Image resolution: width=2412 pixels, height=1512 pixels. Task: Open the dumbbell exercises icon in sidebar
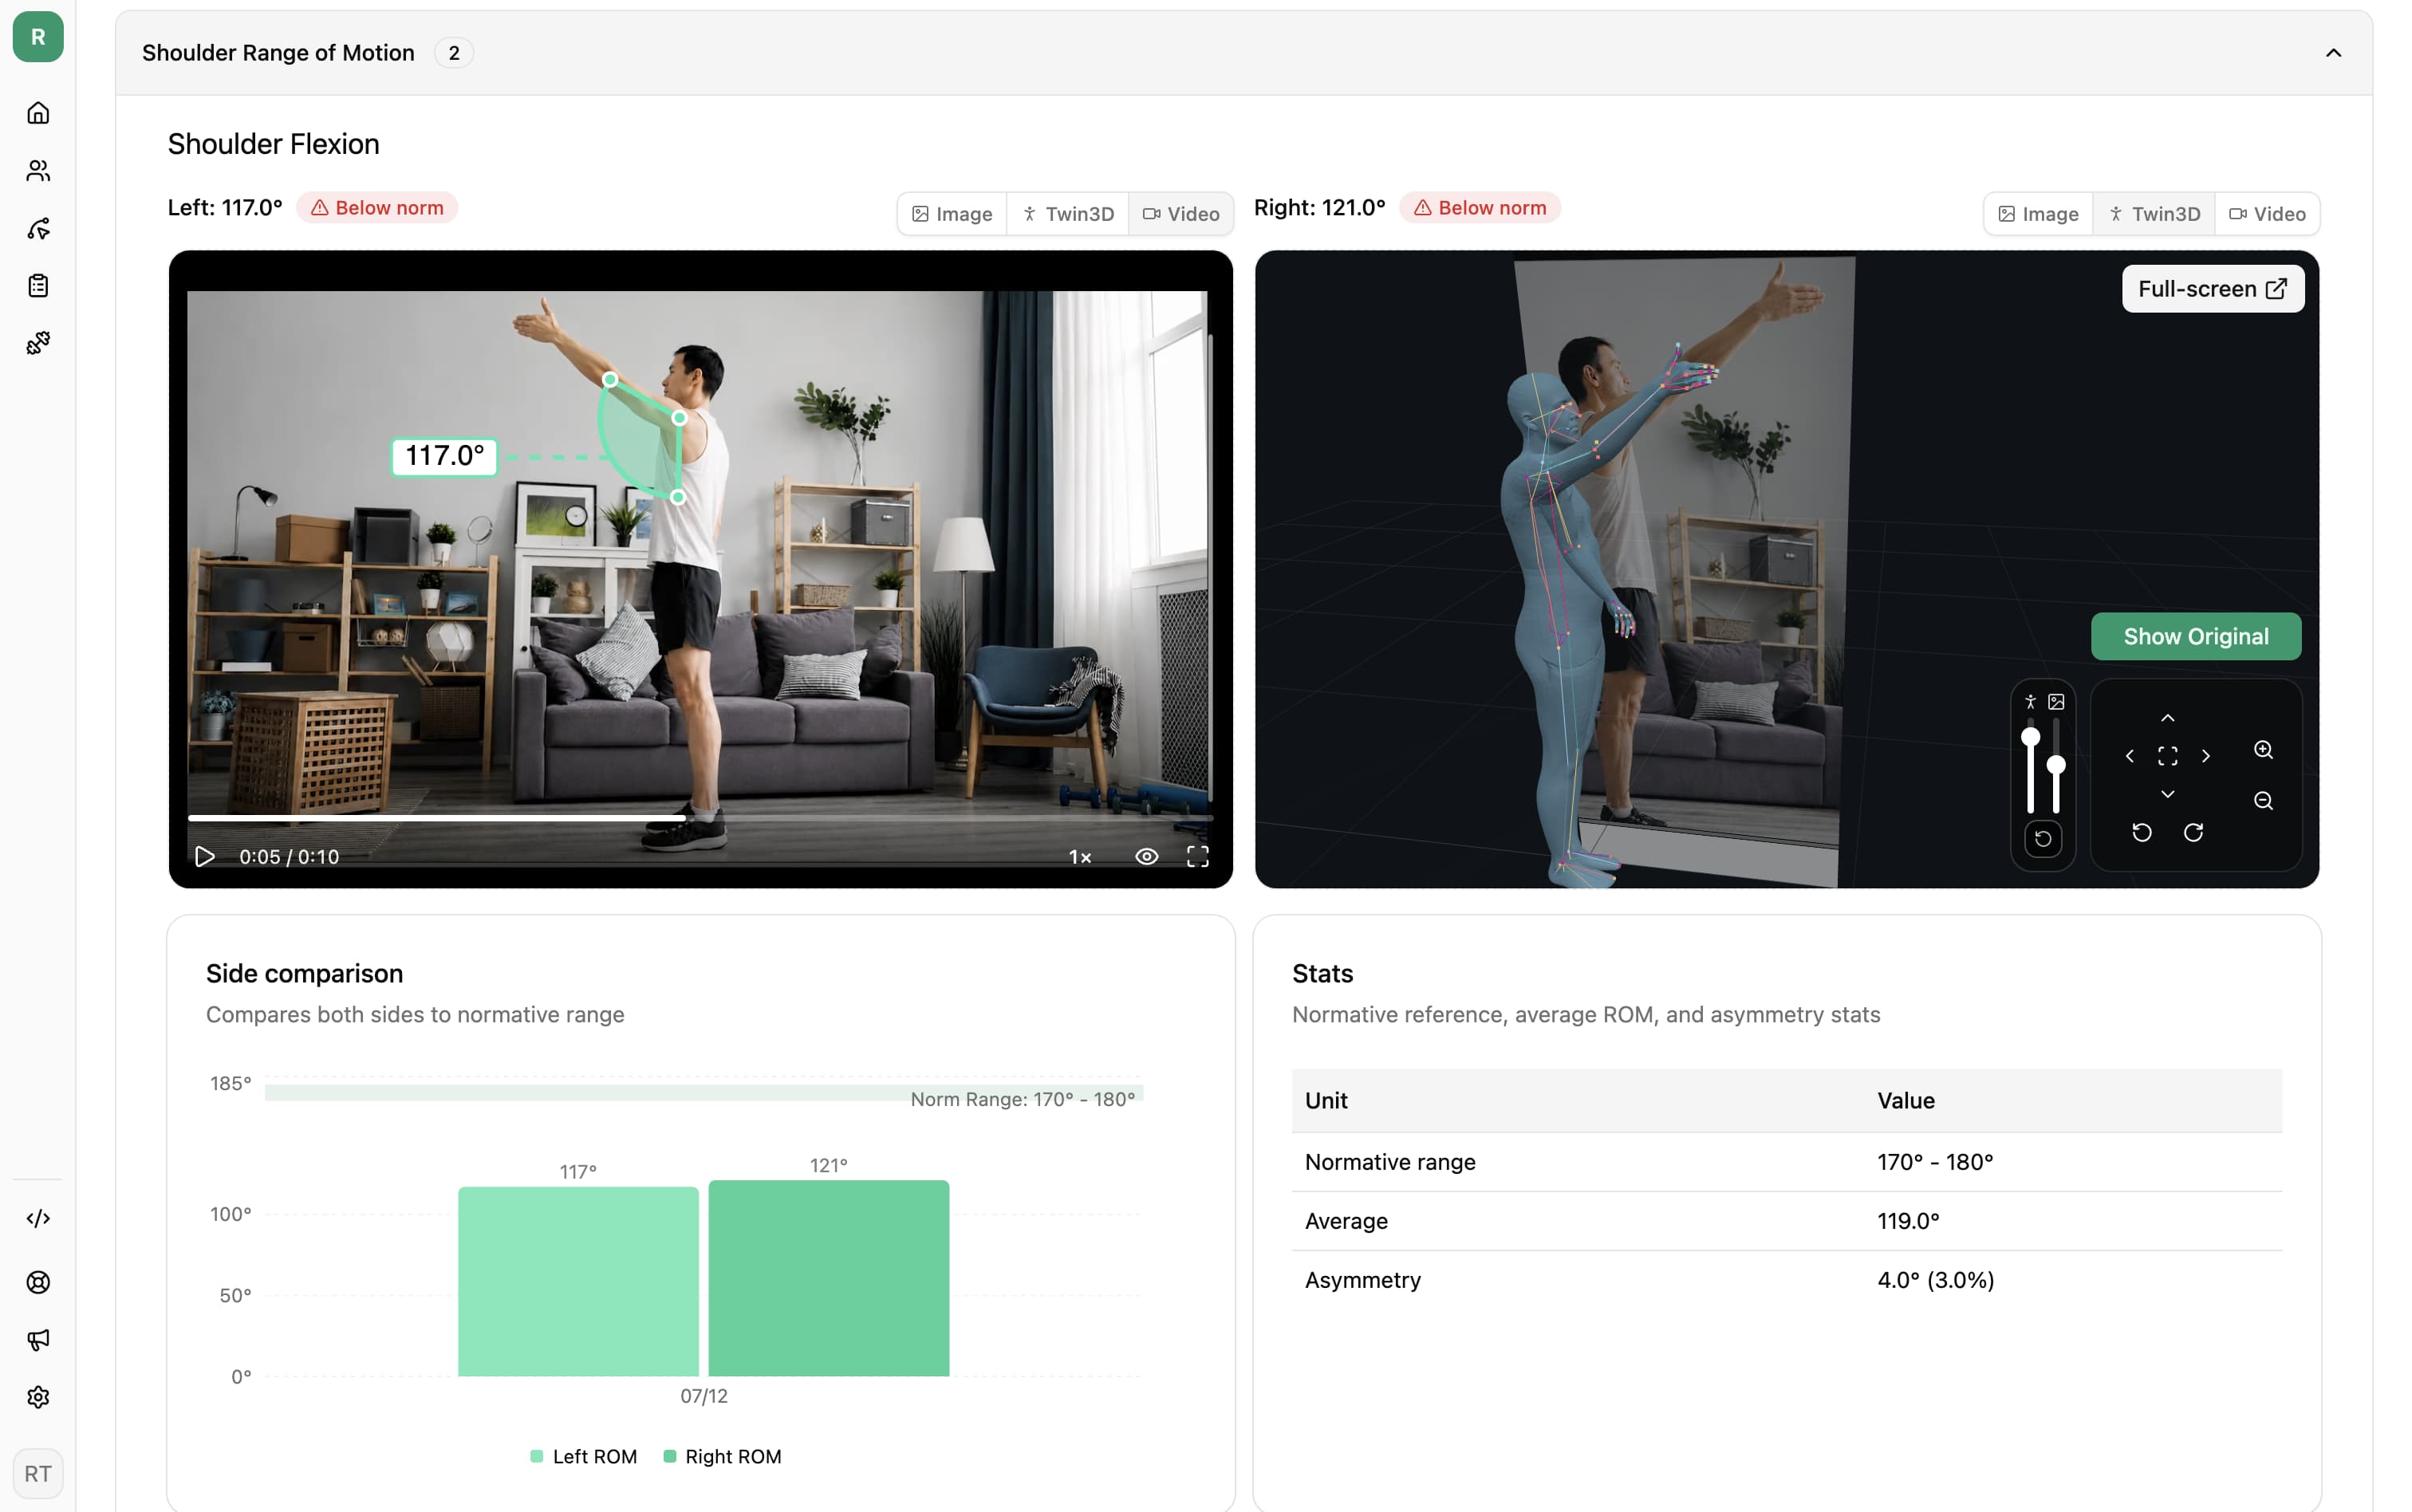(38, 344)
